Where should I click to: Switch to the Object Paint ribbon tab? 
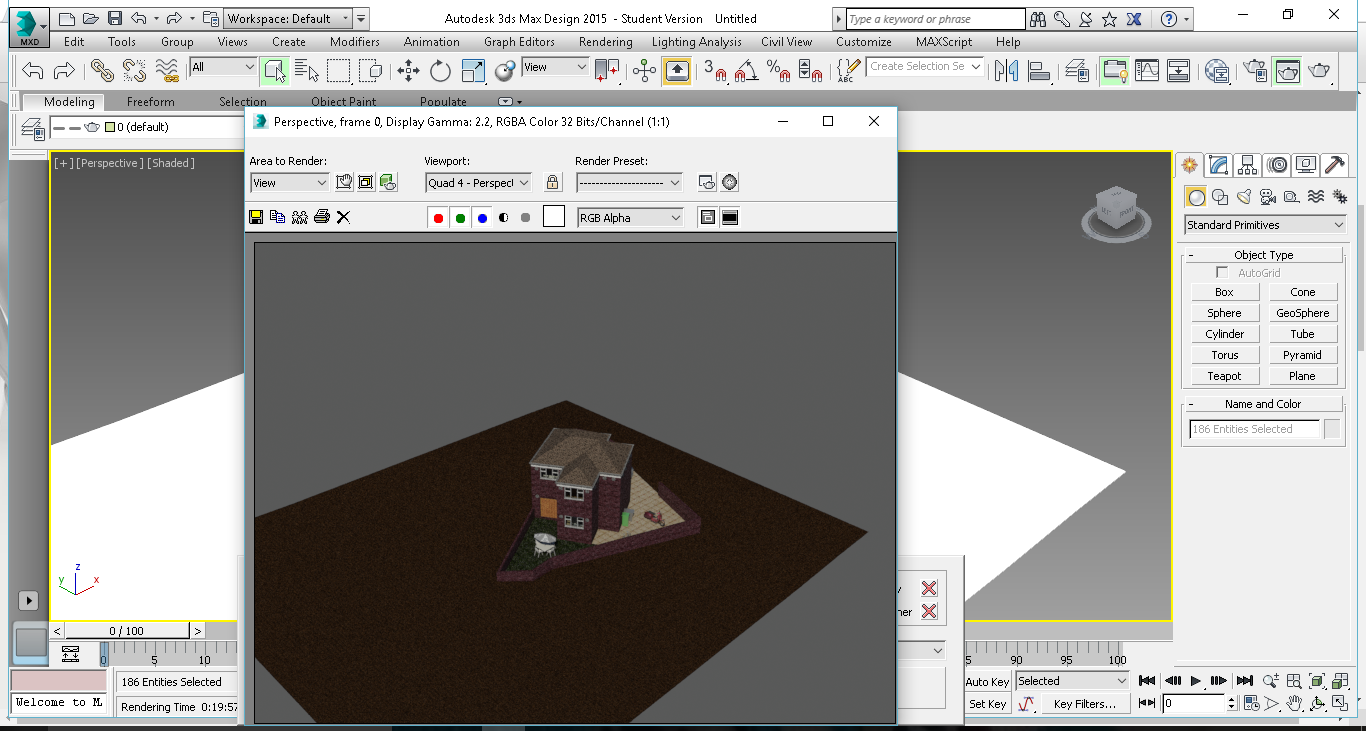(x=344, y=102)
